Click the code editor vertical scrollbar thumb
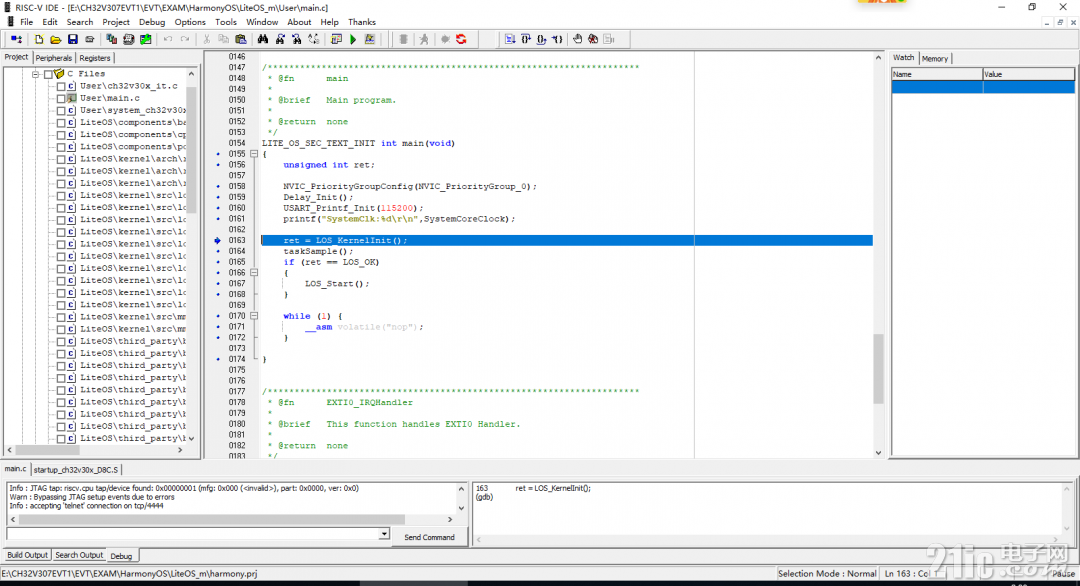 [878, 368]
